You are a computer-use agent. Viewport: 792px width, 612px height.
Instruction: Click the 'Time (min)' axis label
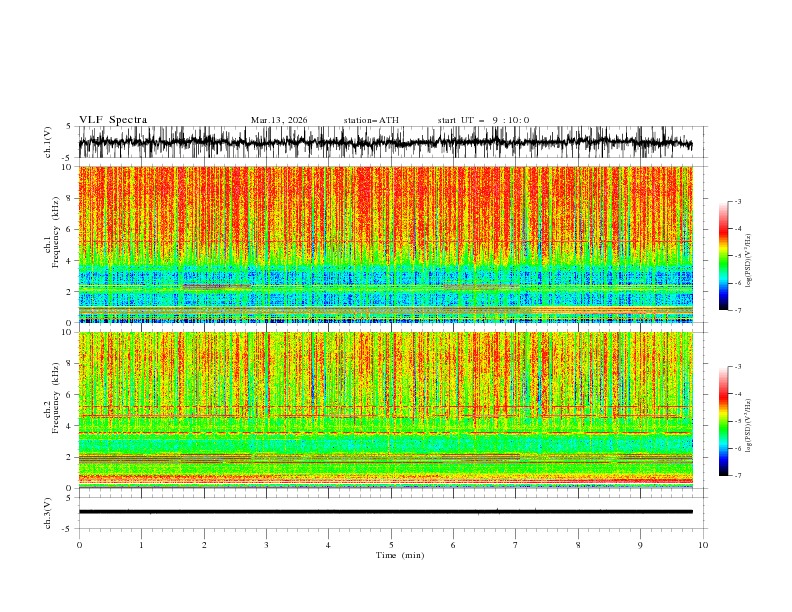click(x=400, y=555)
